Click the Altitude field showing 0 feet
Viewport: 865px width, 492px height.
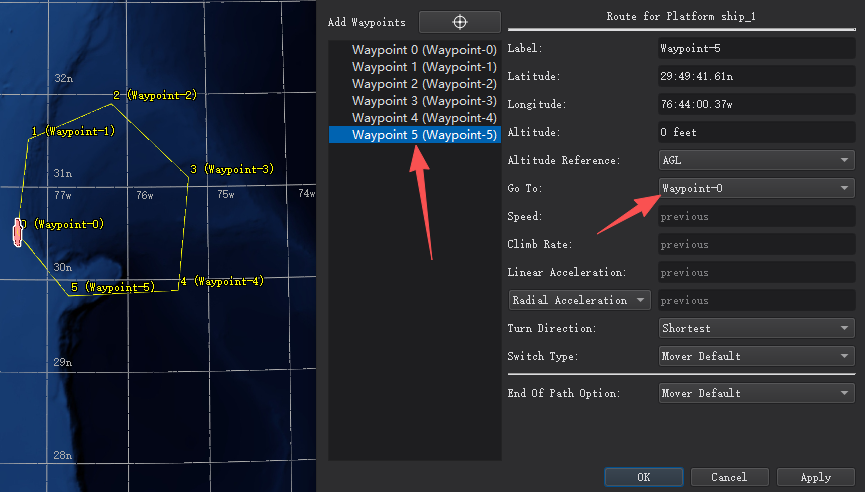[756, 132]
